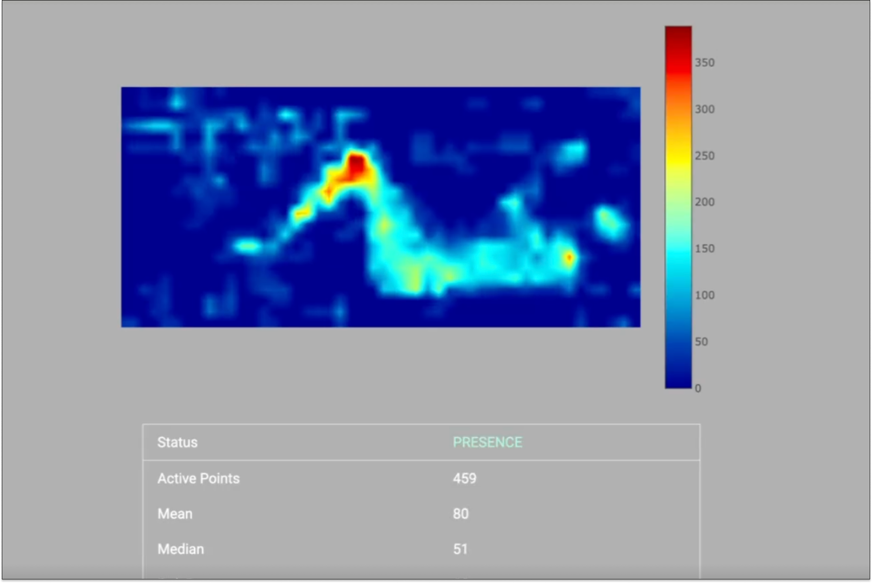Click the Status row label

[x=177, y=442]
